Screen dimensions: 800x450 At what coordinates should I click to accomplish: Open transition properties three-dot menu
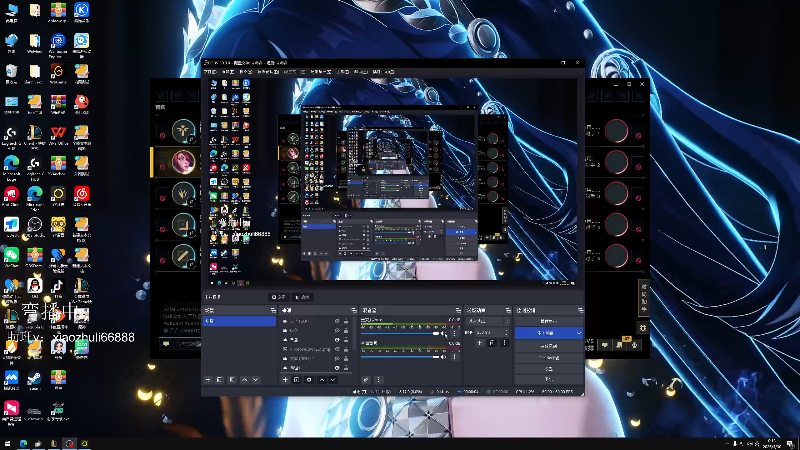click(504, 343)
